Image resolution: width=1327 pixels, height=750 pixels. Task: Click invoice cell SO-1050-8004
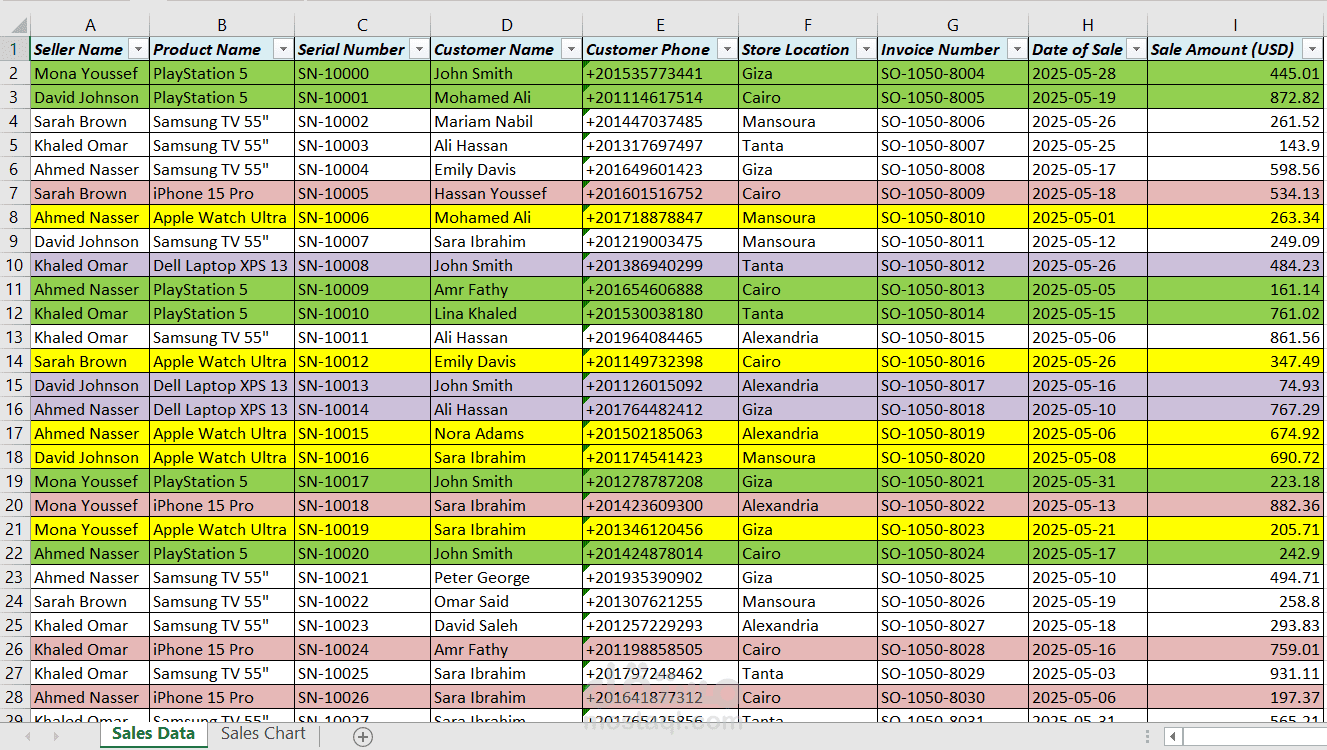tap(953, 73)
